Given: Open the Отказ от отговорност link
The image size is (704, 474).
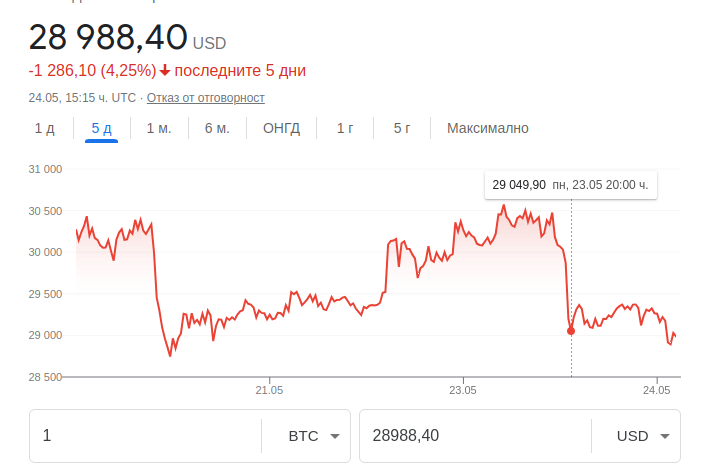Looking at the screenshot, I should [x=206, y=98].
